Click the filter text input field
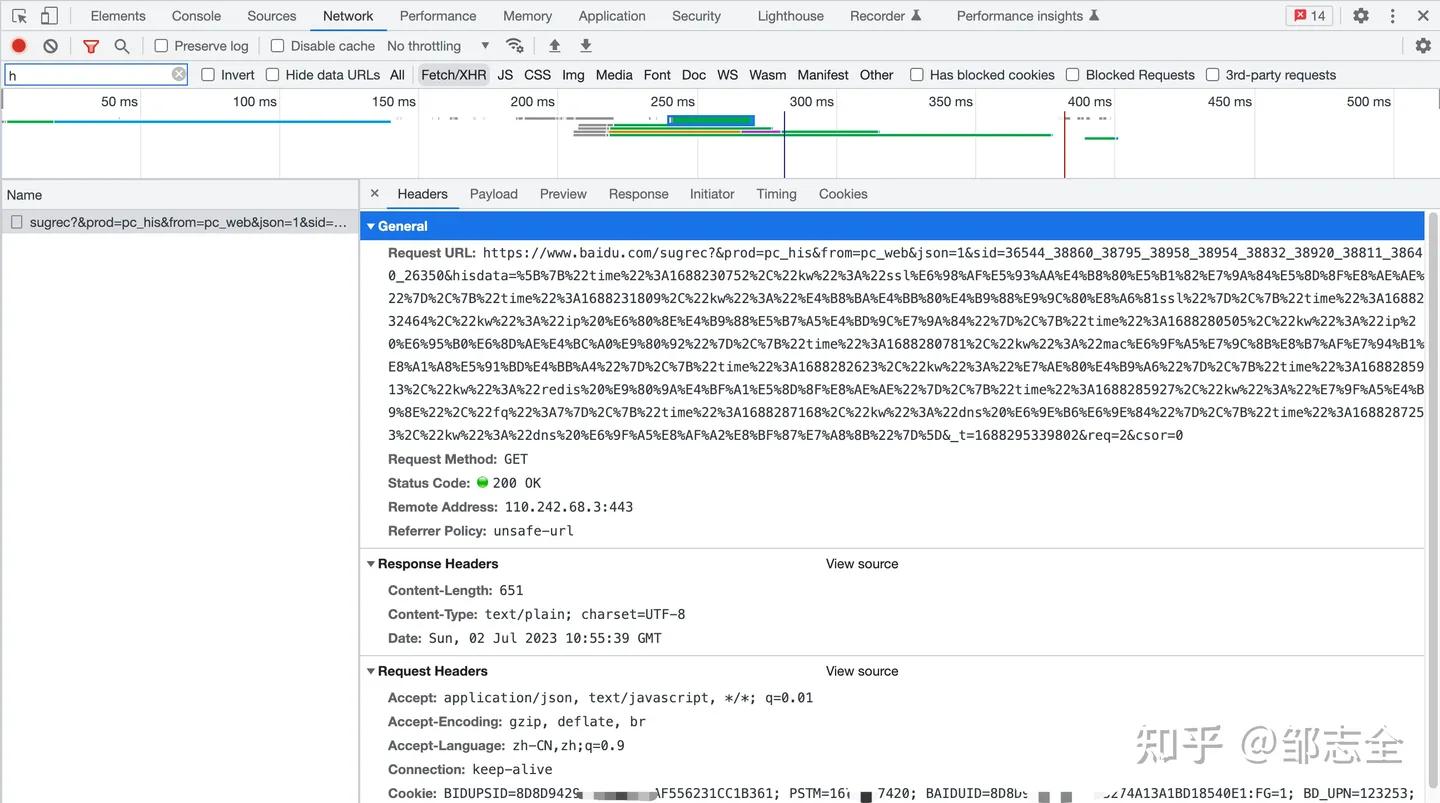The width and height of the screenshot is (1440, 803). (x=88, y=75)
